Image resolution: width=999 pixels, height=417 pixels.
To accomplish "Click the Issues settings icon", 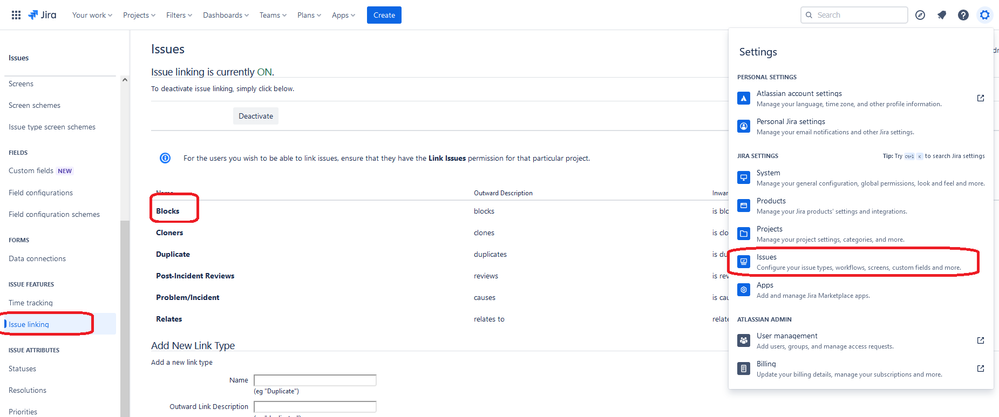I will tap(744, 262).
